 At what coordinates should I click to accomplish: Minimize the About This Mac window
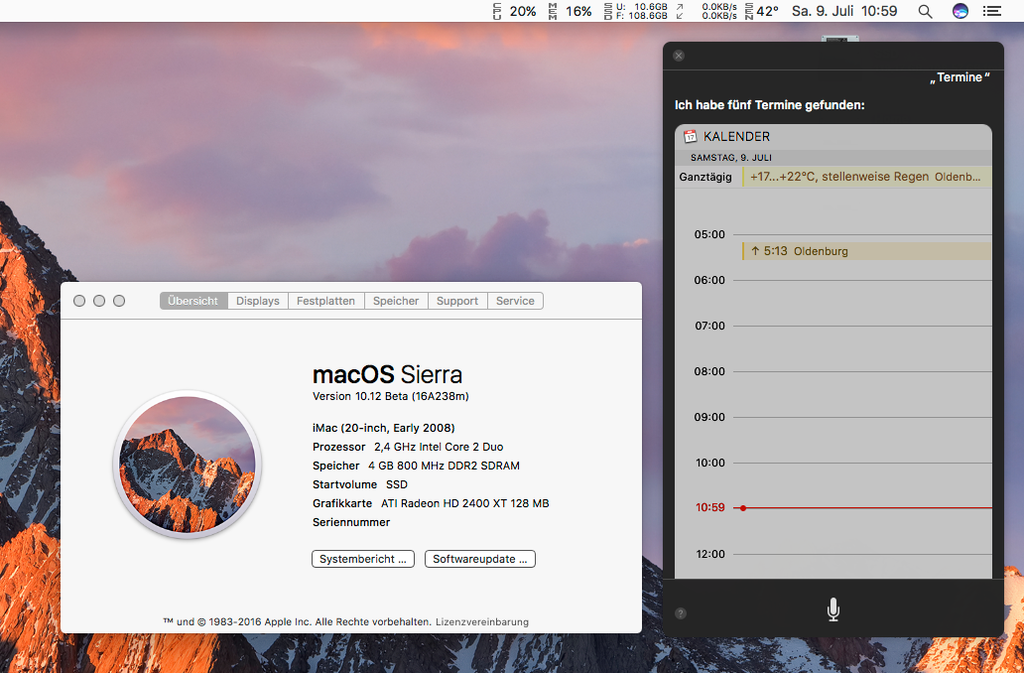pos(99,301)
